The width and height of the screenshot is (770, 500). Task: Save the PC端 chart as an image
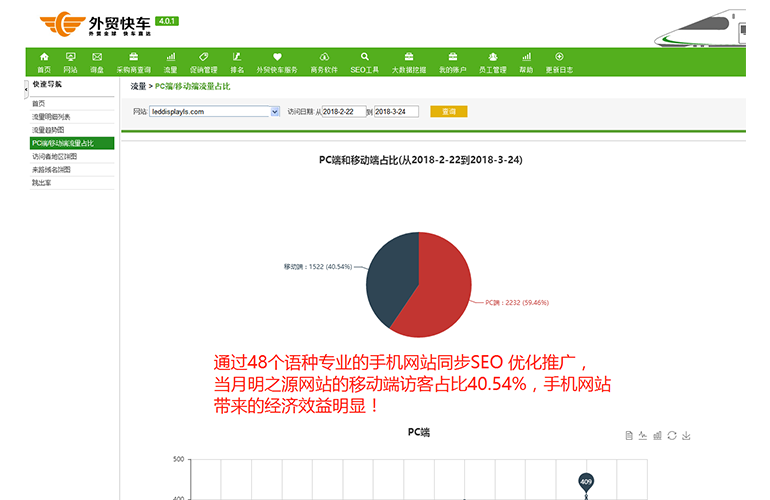(686, 435)
